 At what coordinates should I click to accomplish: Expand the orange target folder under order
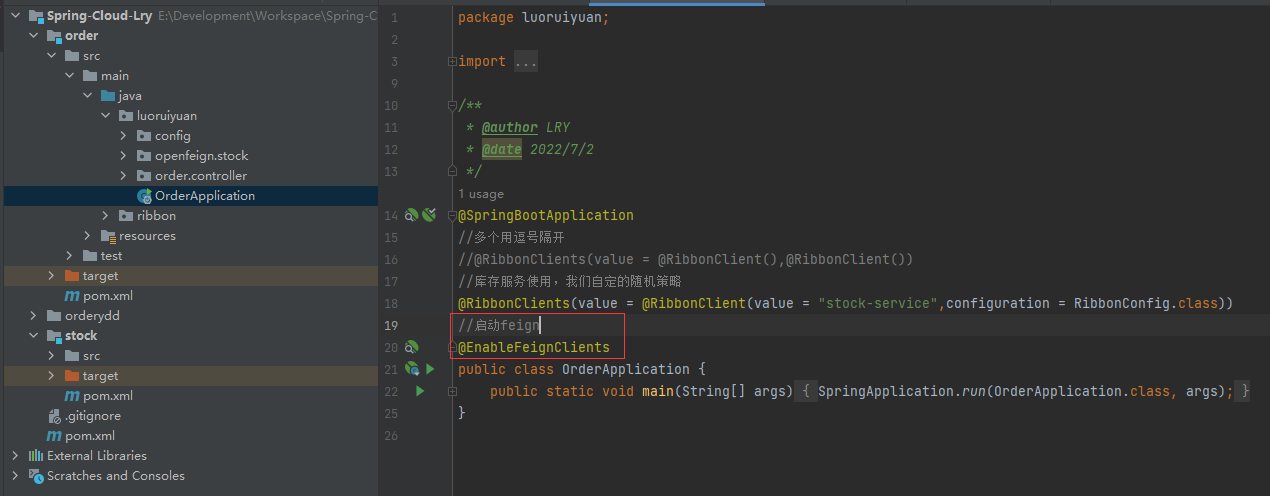pos(51,276)
